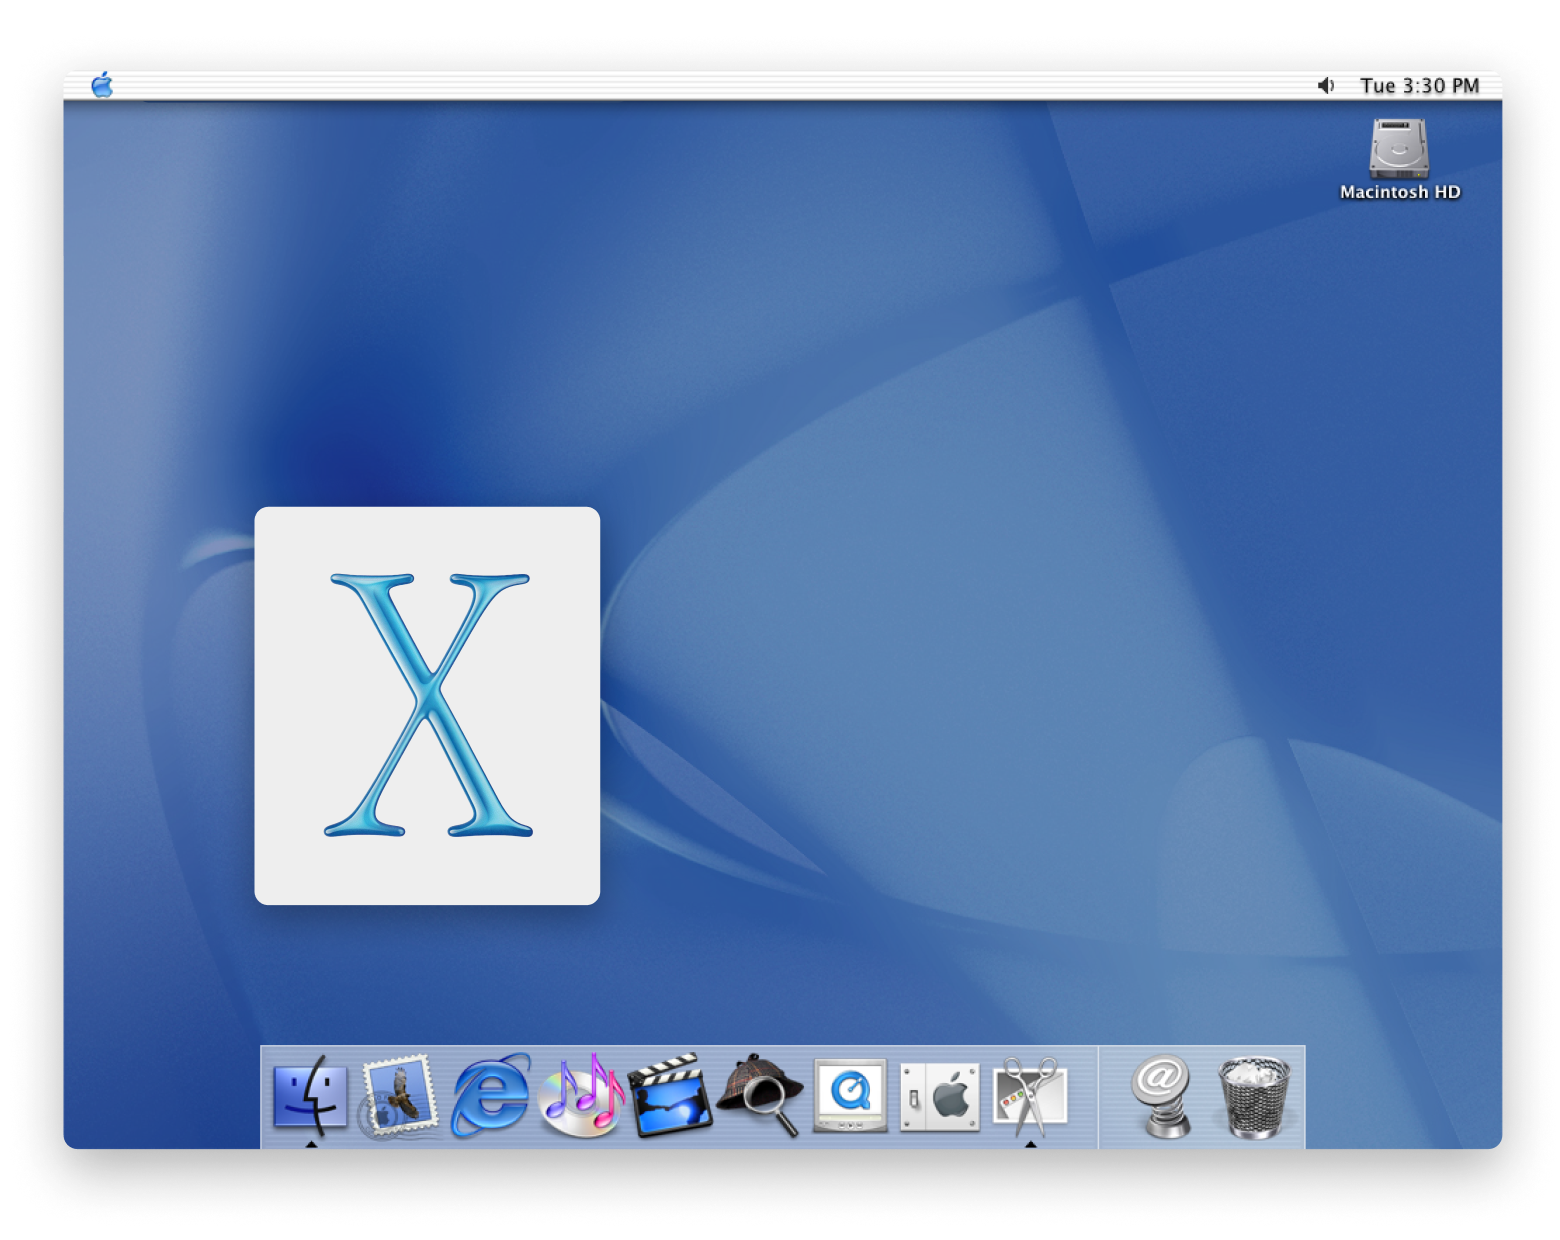Open the Trash in the Dock
This screenshot has width=1560, height=1240.
[1254, 1097]
